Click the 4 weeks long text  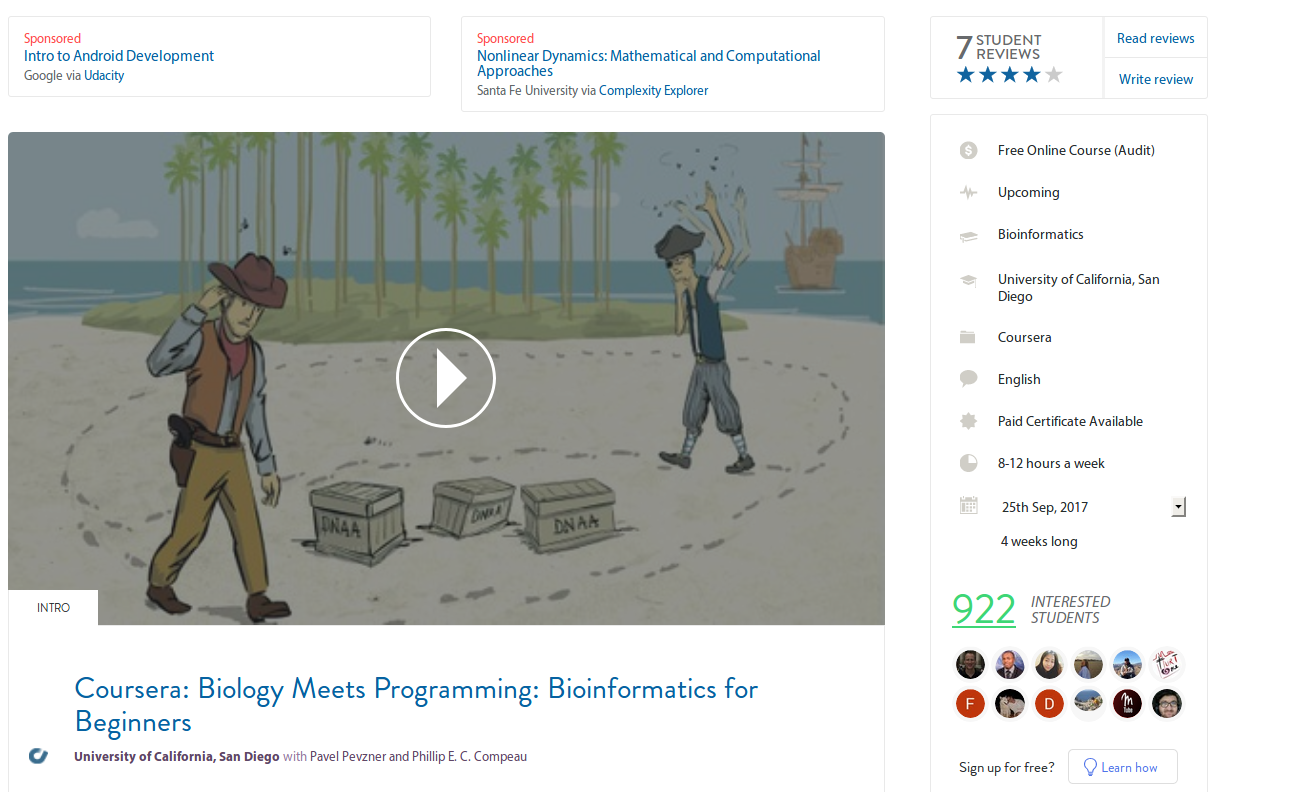point(1039,541)
